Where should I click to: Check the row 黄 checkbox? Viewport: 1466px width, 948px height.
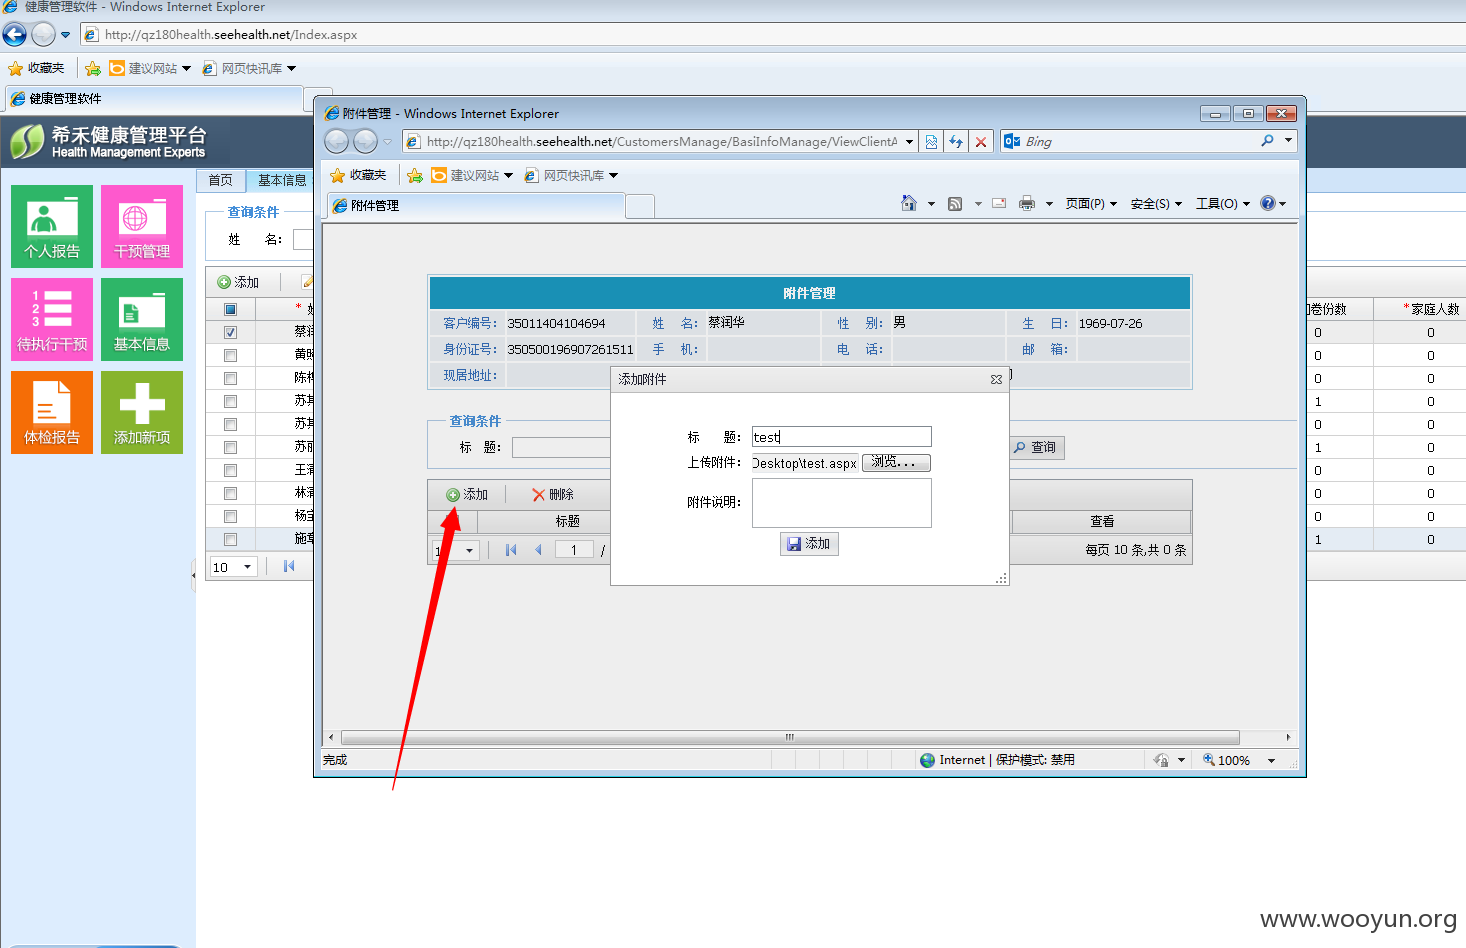pyautogui.click(x=230, y=355)
